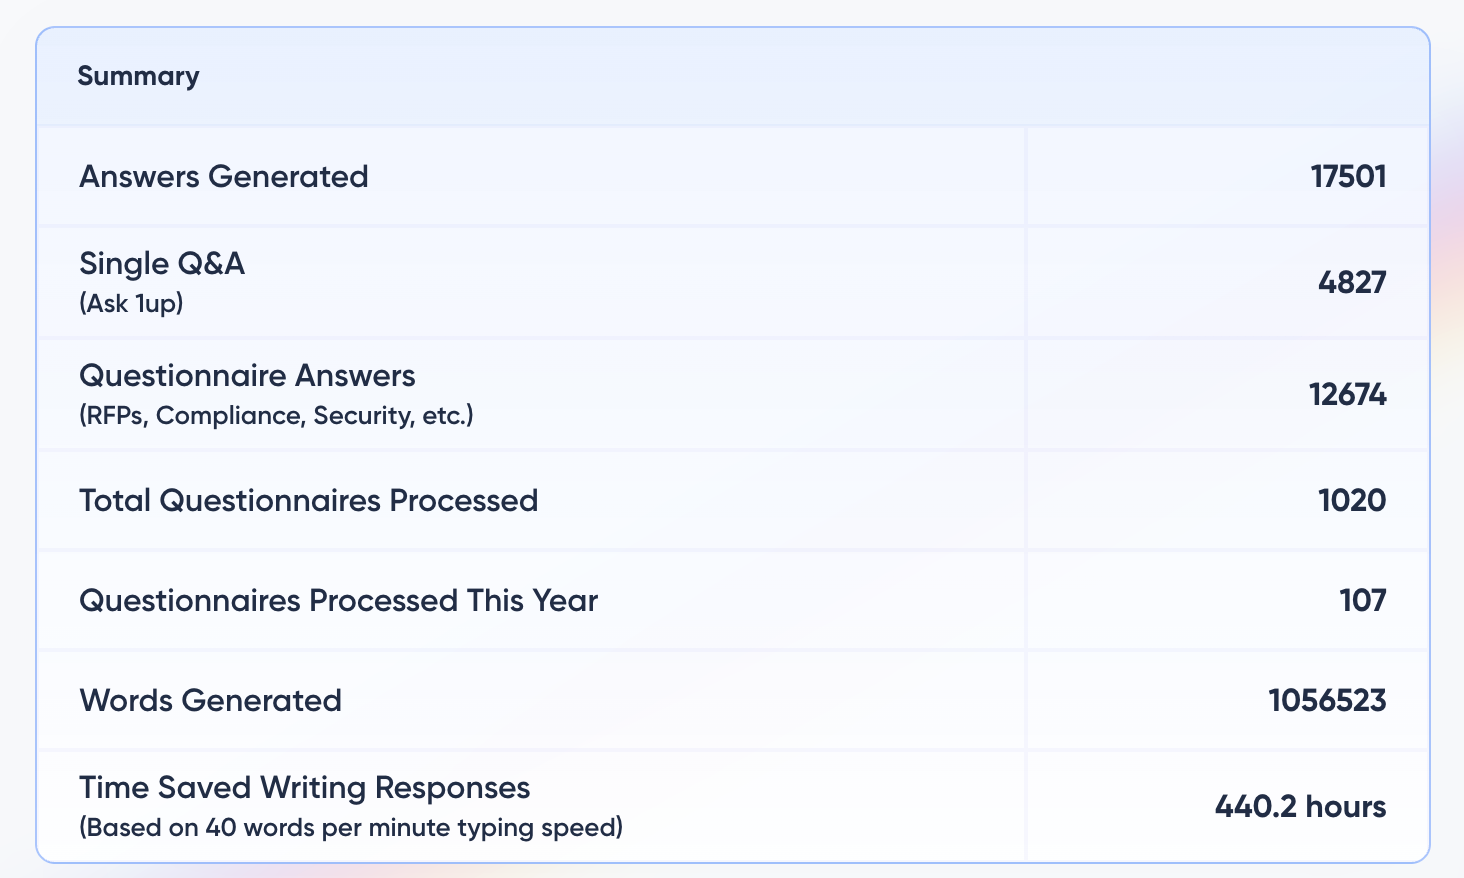Click the 40 words per minute note
Screen dimensions: 1464x878
click(x=351, y=828)
